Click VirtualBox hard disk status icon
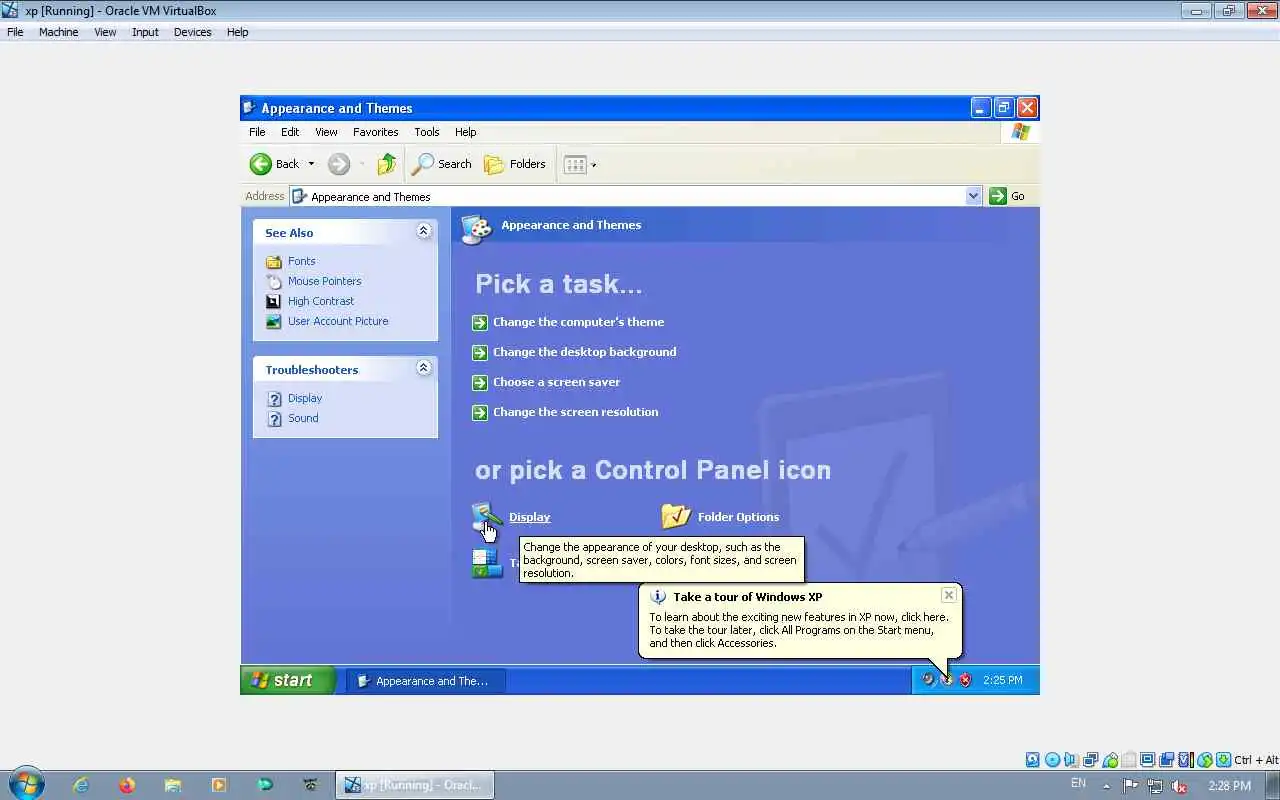This screenshot has width=1280, height=800. 1033,760
